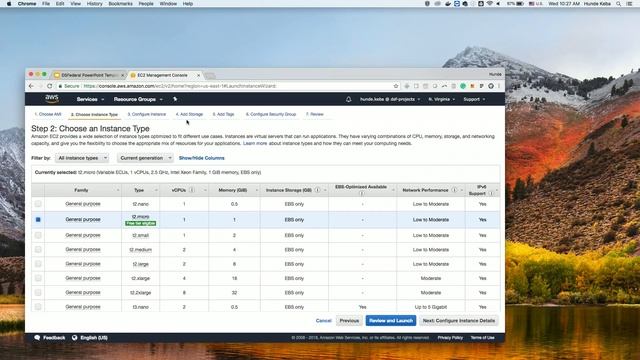
Task: Click the Network Performance info icon
Action: coord(454,190)
